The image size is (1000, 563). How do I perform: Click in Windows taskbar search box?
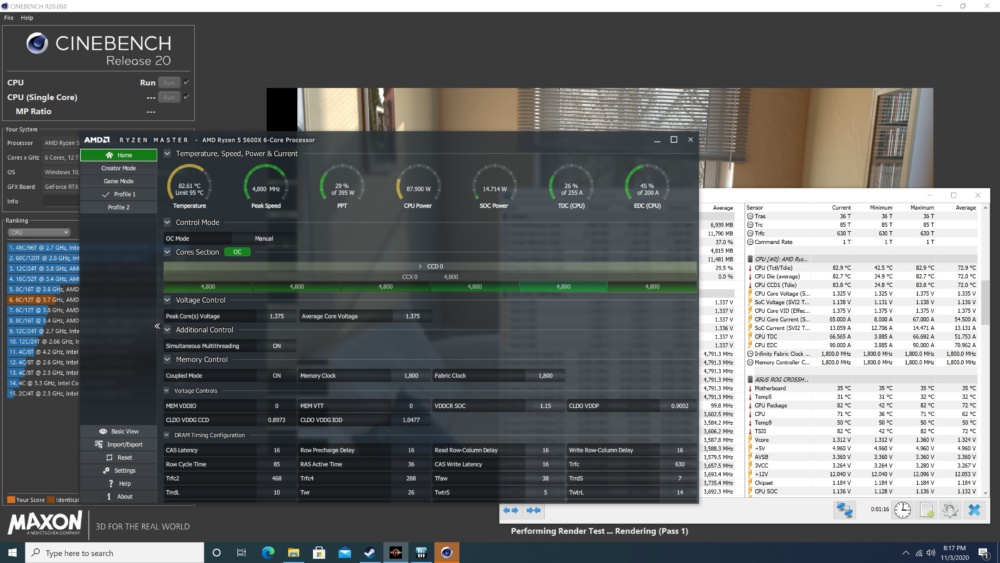pyautogui.click(x=115, y=553)
